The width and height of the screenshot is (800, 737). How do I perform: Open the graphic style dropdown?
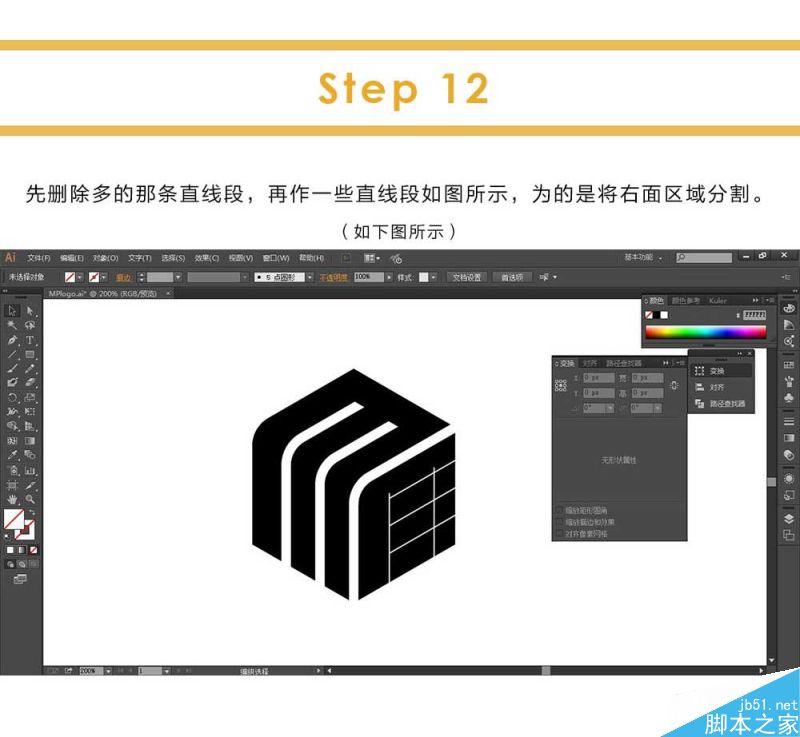433,277
